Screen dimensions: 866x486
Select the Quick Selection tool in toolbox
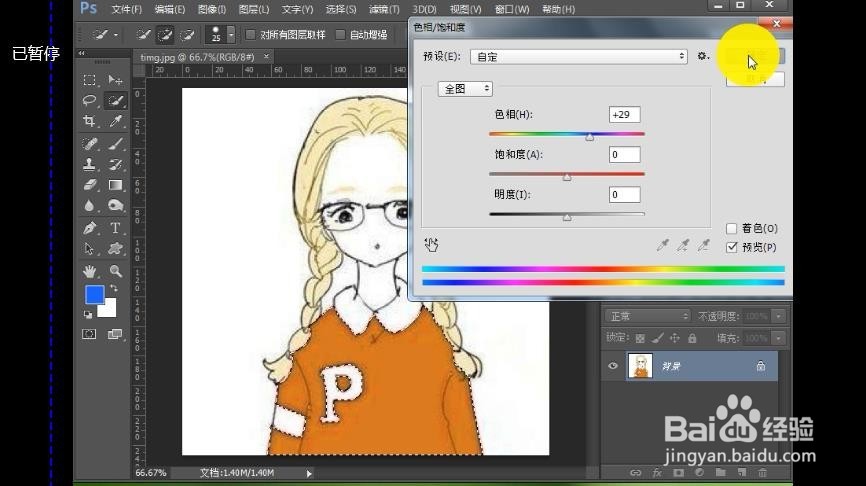coord(115,101)
